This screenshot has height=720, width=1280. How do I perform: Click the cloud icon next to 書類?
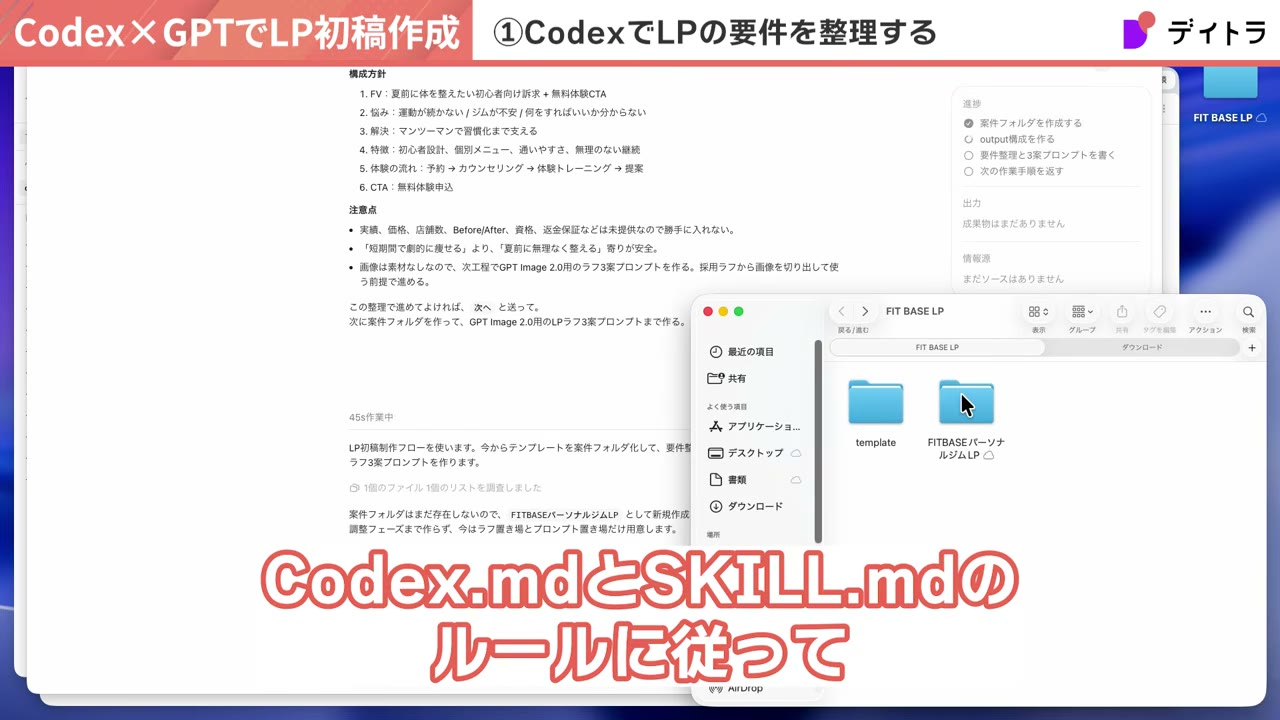796,480
